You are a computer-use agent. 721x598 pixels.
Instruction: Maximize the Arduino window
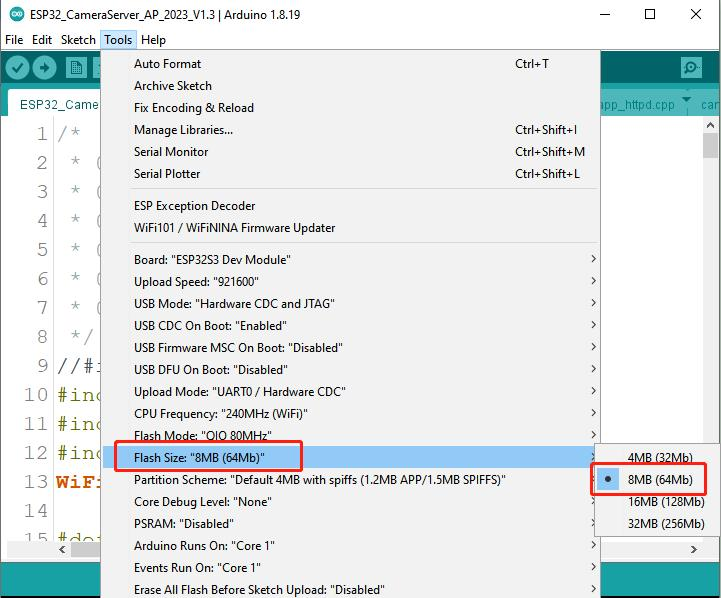click(650, 14)
